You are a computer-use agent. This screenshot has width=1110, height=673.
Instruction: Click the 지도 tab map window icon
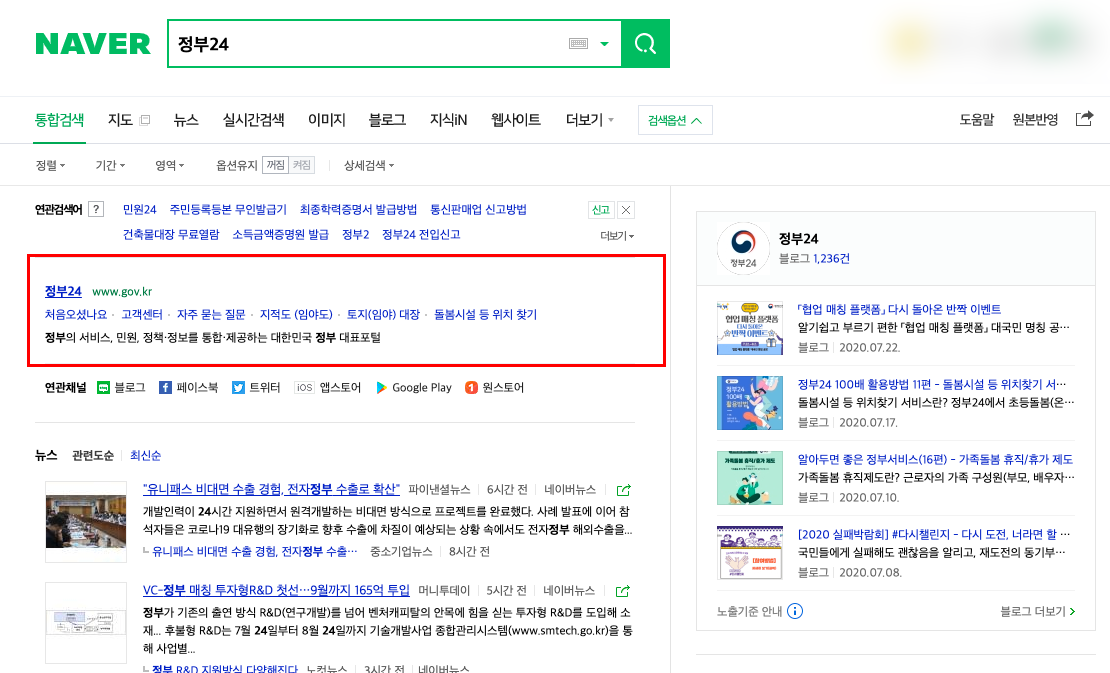(145, 120)
